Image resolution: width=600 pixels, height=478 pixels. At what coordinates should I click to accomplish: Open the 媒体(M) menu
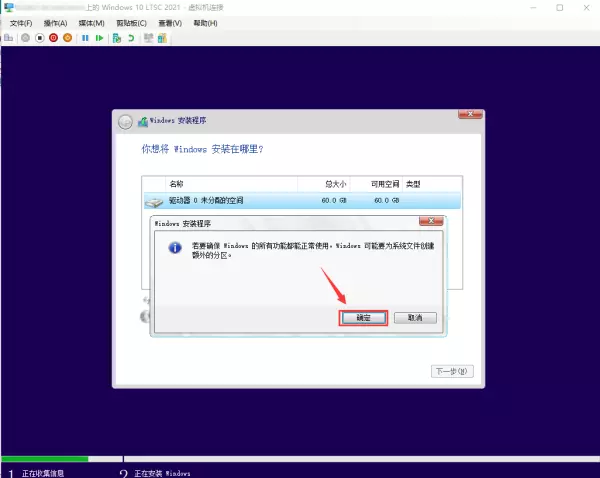[91, 23]
